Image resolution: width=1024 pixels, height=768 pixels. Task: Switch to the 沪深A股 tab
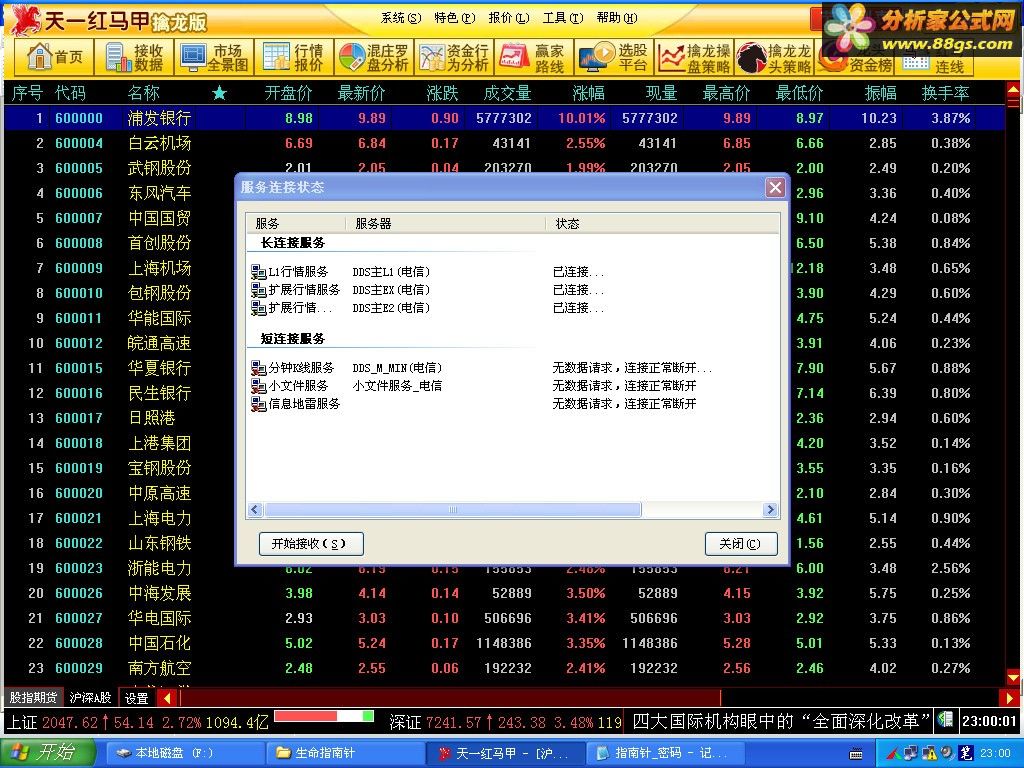(x=90, y=698)
